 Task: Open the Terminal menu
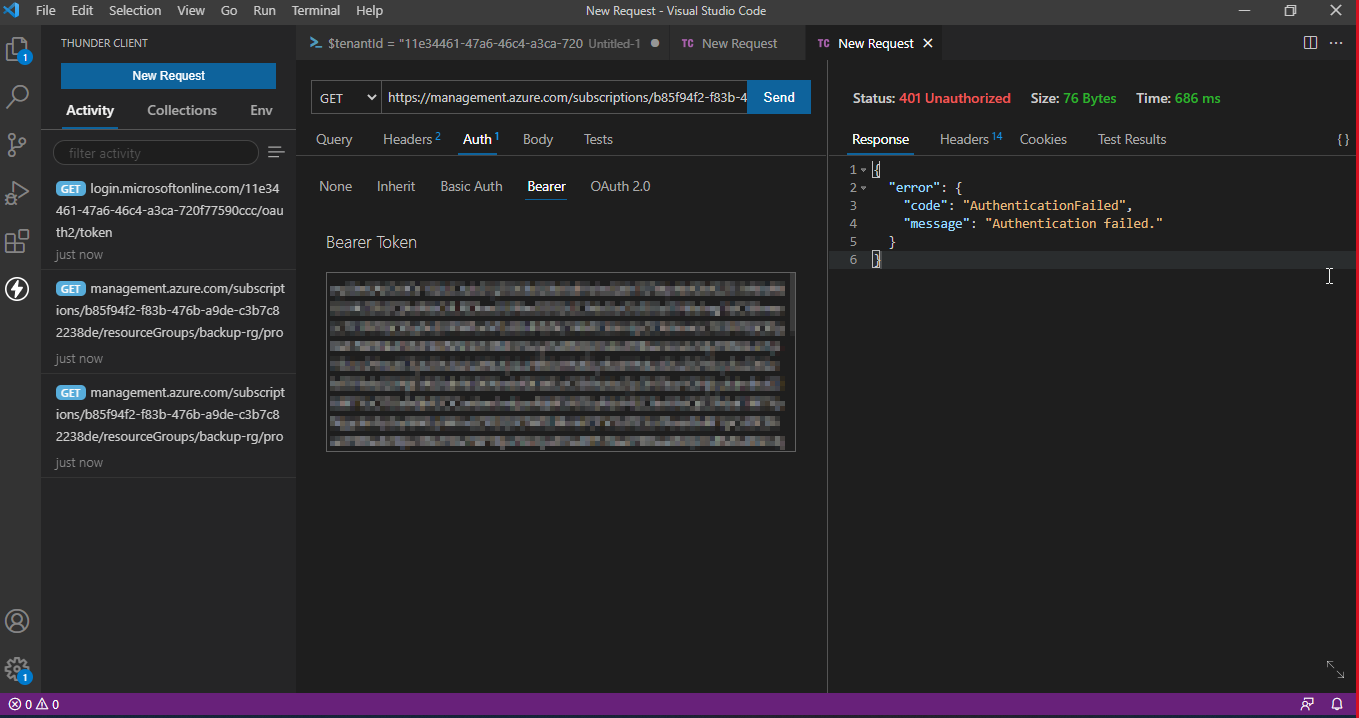tap(316, 11)
